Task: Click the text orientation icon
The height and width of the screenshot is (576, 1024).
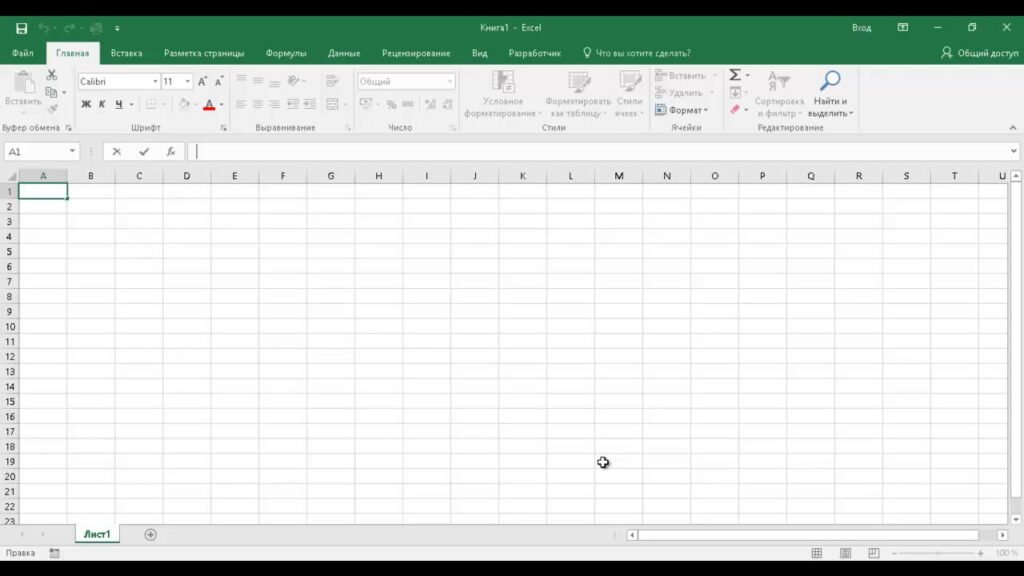Action: 294,81
